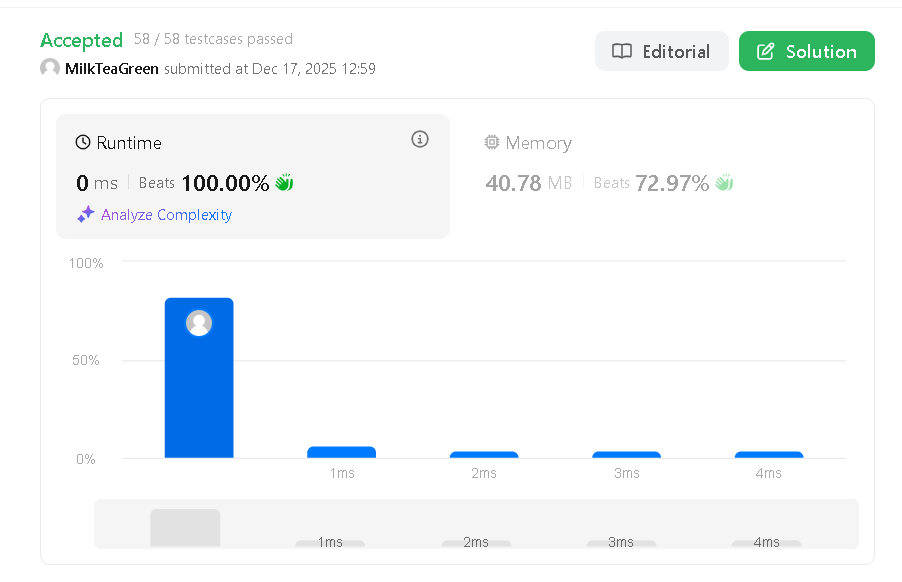Click the chip icon beside Memory
The height and width of the screenshot is (582, 902).
492,143
